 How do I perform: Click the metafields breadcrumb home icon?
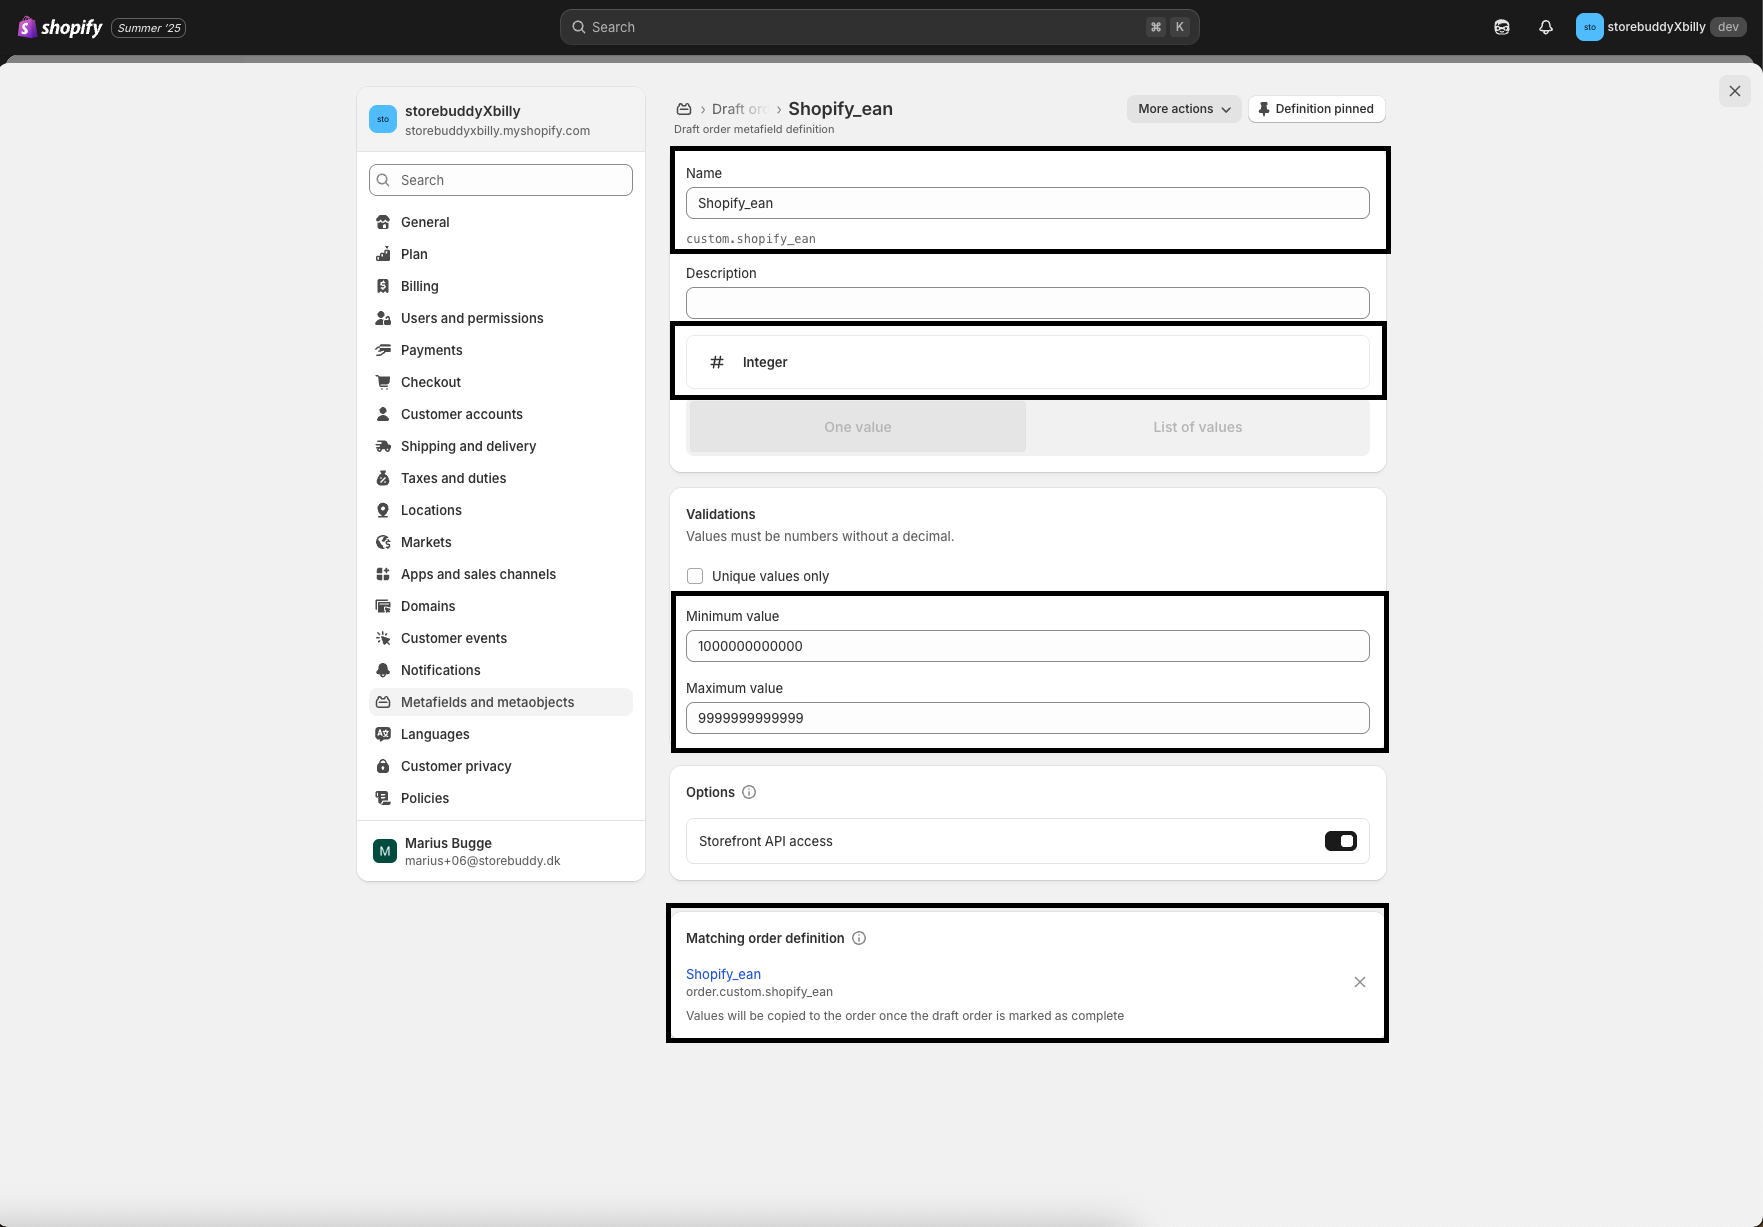click(x=684, y=109)
